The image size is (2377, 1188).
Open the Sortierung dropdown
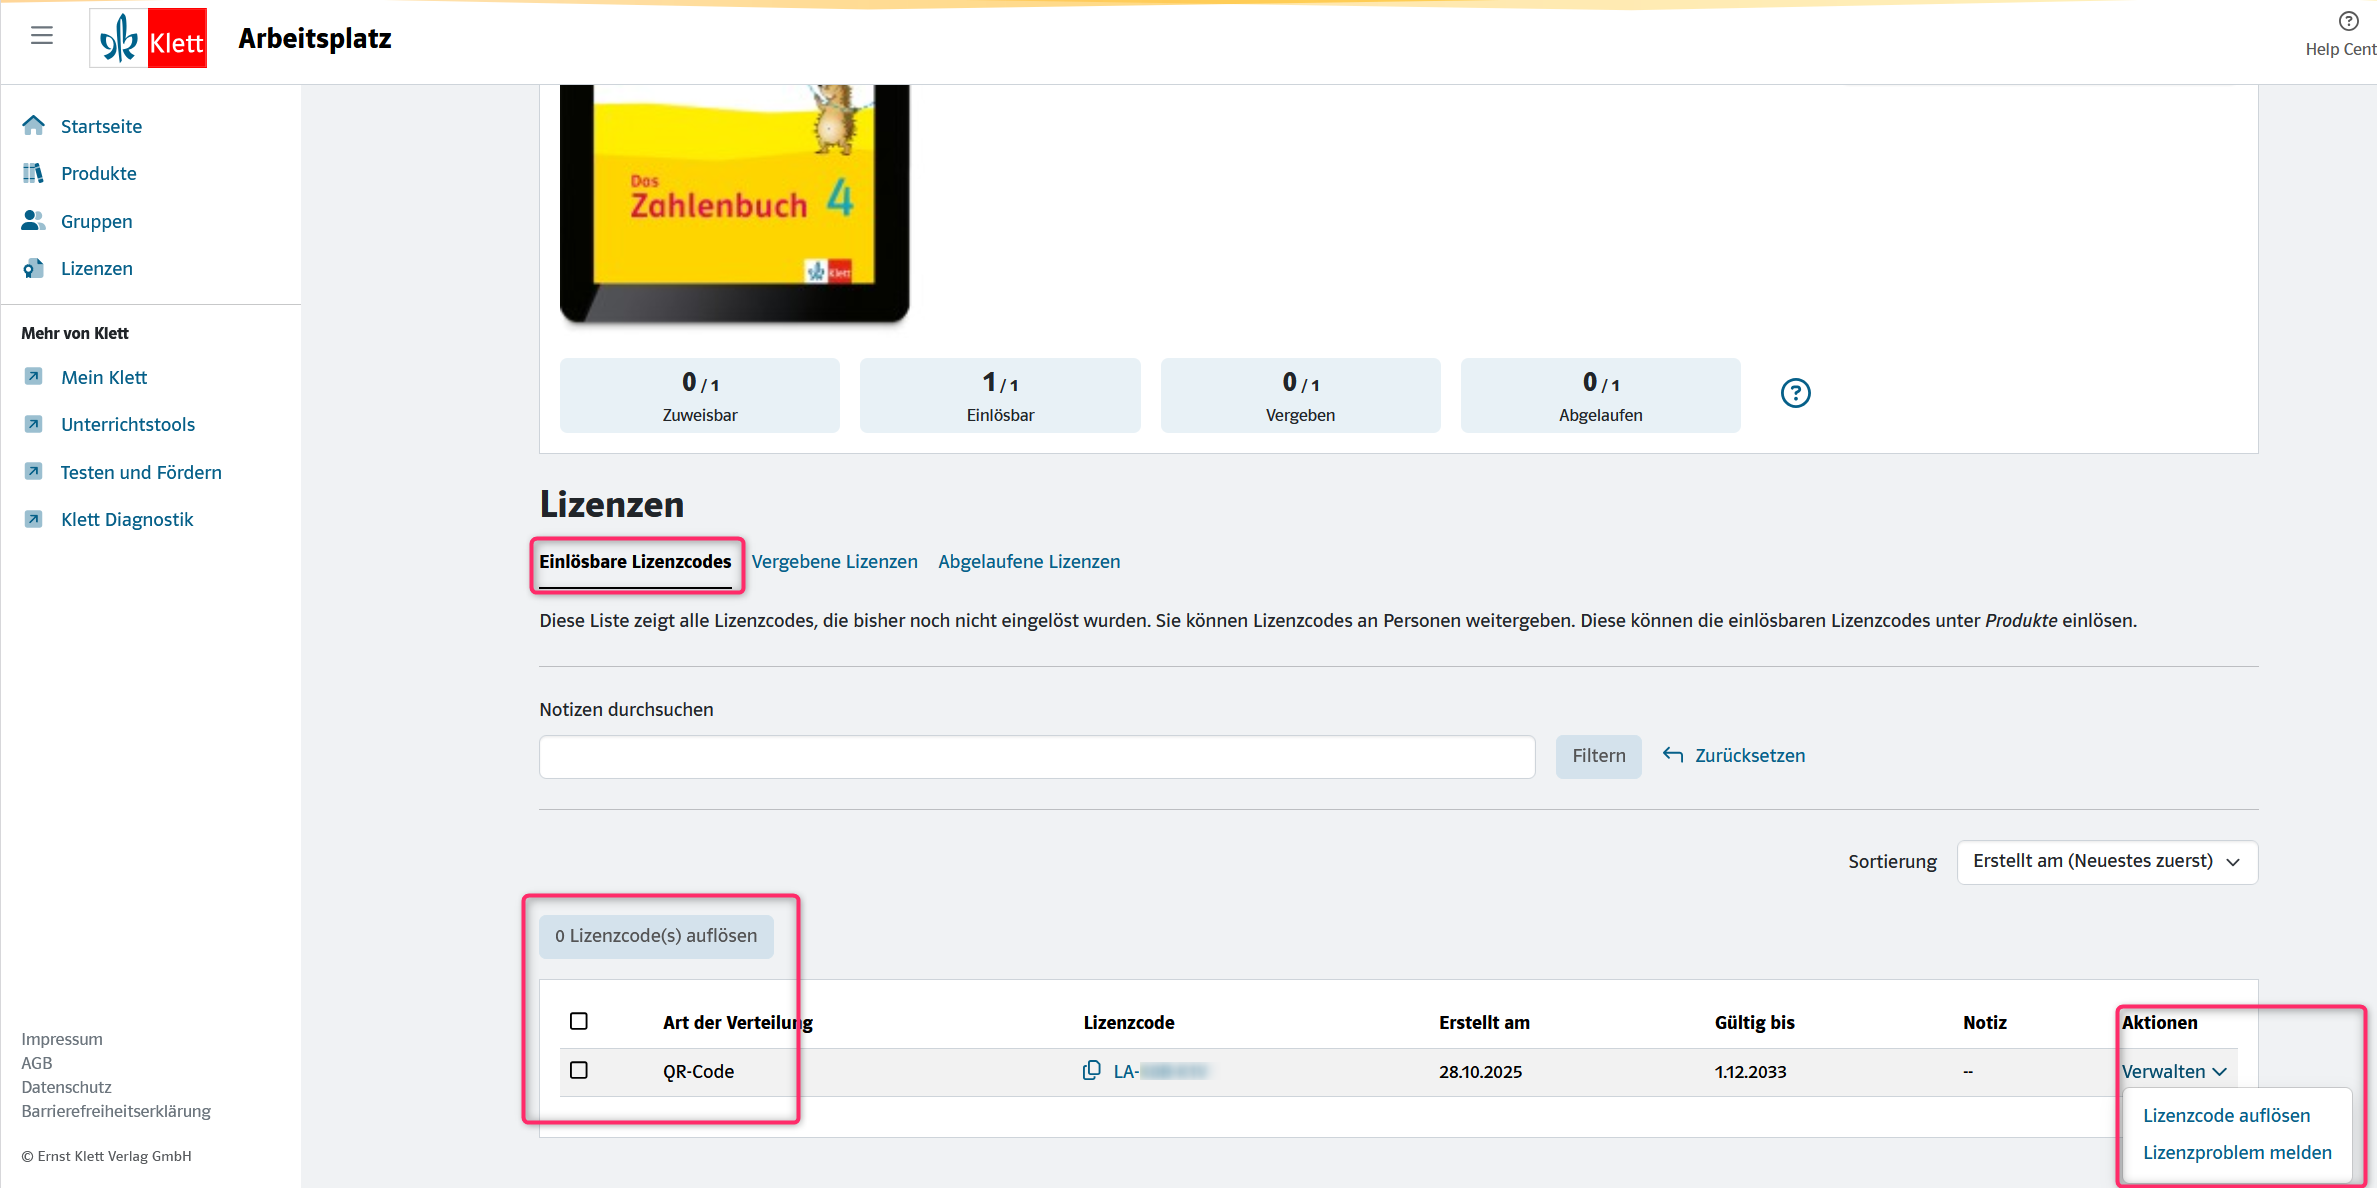pyautogui.click(x=2106, y=862)
